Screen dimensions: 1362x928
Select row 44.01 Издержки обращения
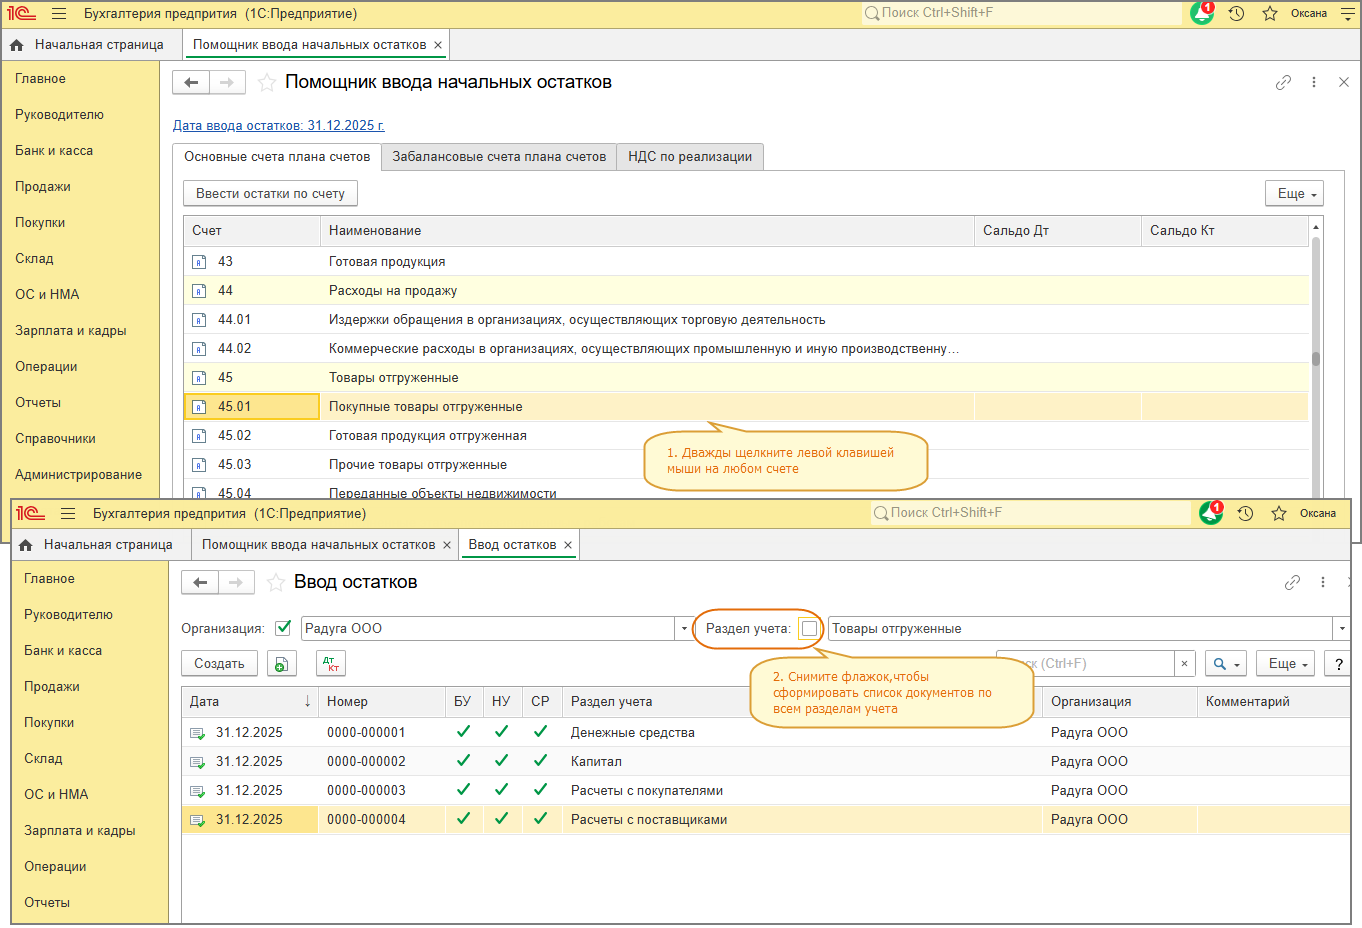click(x=576, y=320)
